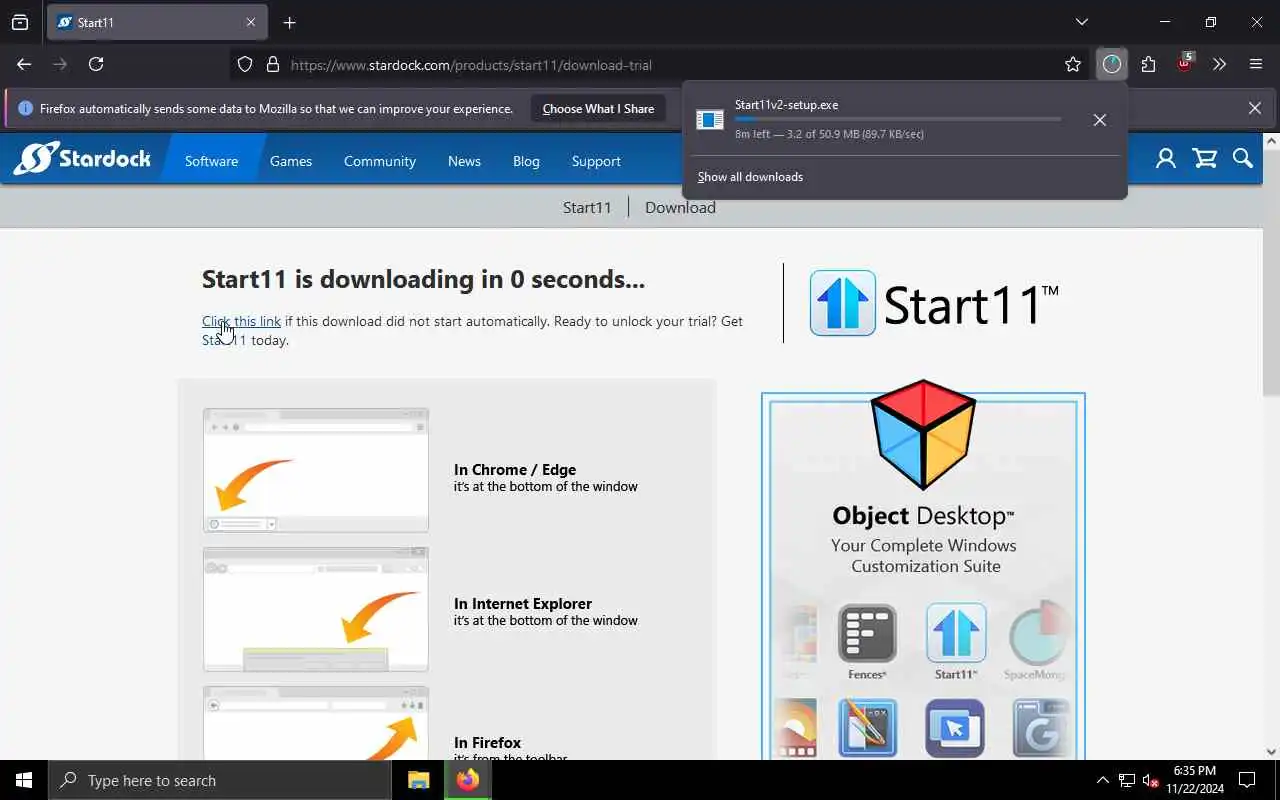Viewport: 1280px width, 800px height.
Task: Open the Games menu
Action: click(x=291, y=161)
